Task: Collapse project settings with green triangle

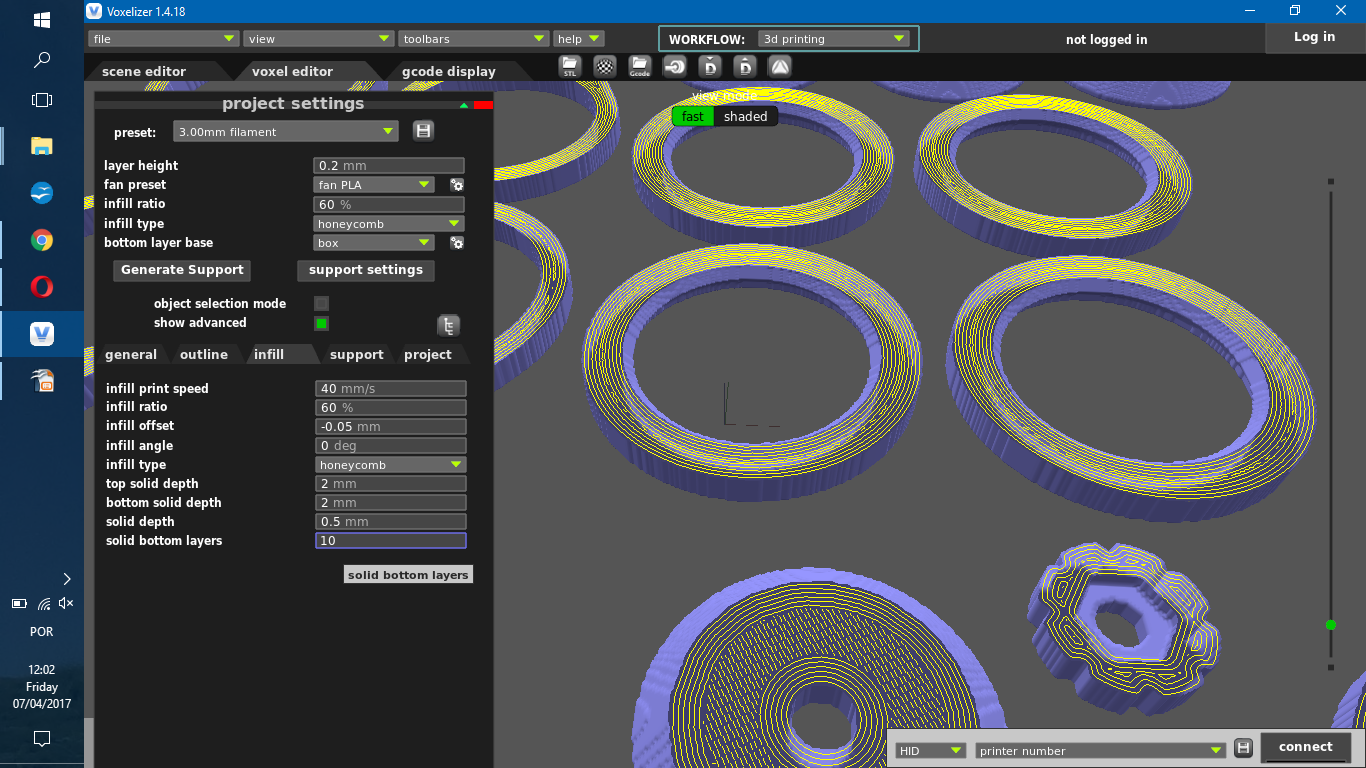Action: 463,105
